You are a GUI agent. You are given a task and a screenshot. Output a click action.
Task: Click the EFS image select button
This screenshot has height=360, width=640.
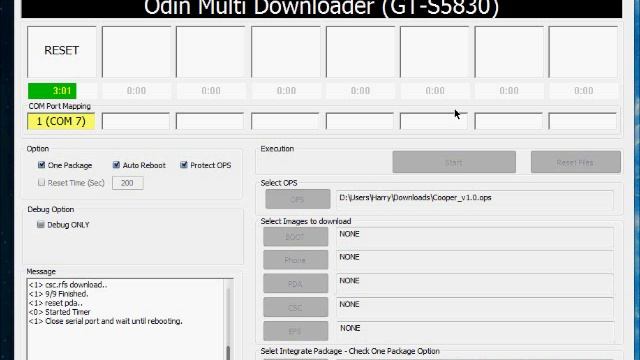(x=296, y=331)
